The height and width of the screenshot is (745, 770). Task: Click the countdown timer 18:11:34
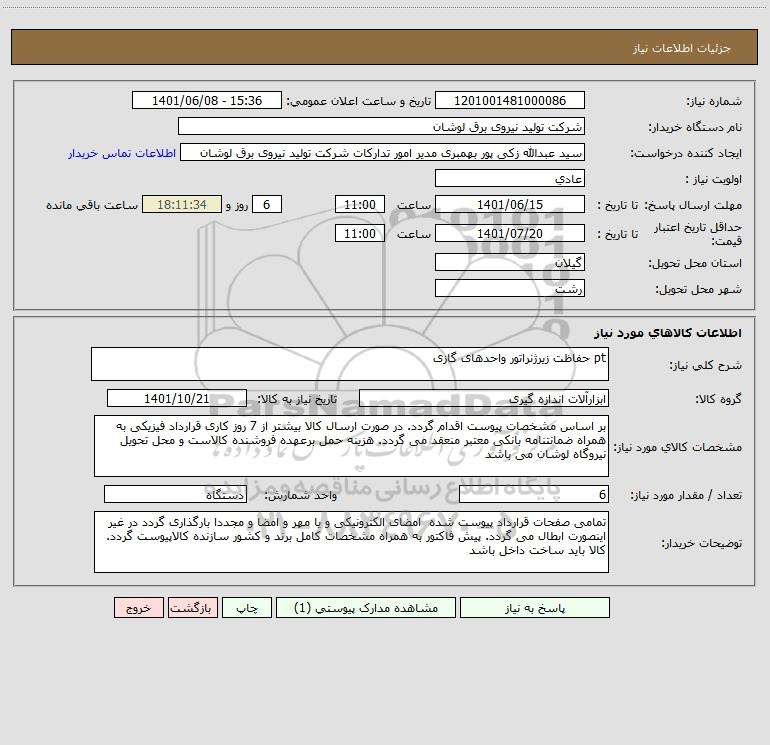click(x=182, y=204)
